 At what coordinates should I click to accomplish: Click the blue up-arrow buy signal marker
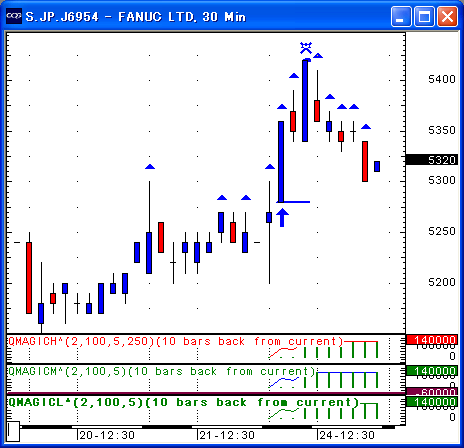pyautogui.click(x=282, y=218)
